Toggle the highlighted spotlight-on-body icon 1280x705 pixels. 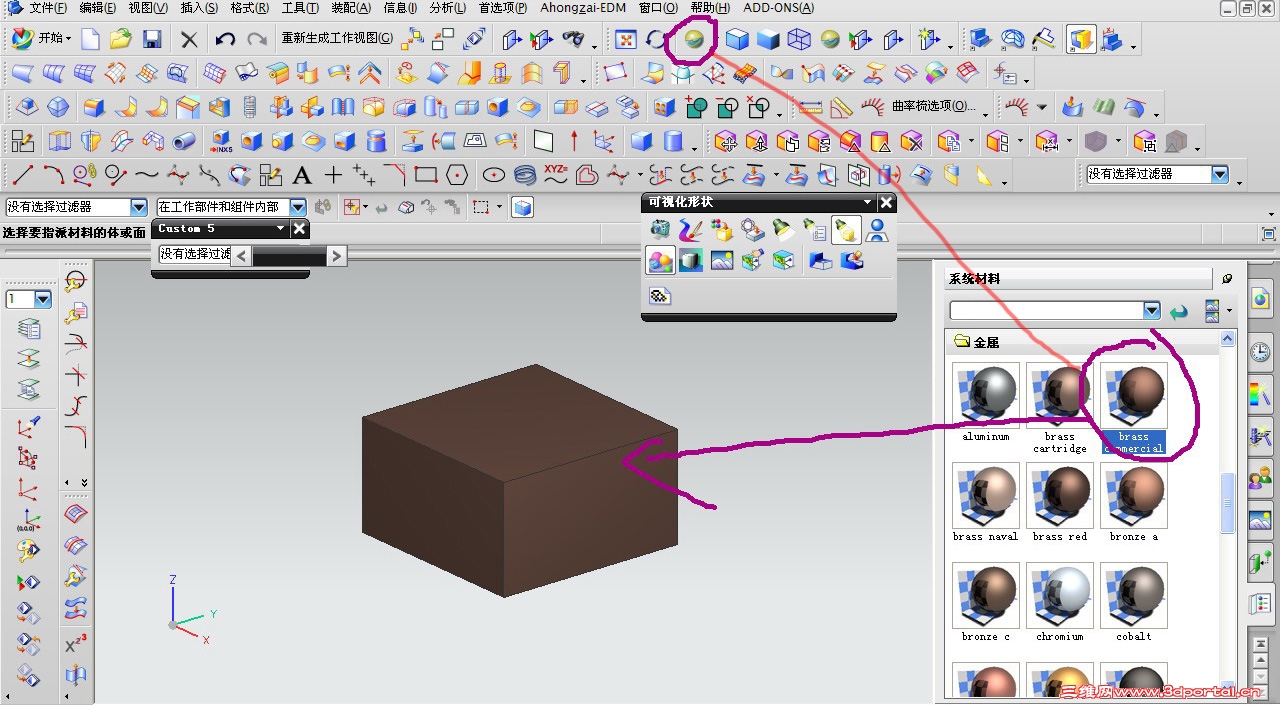(x=846, y=231)
